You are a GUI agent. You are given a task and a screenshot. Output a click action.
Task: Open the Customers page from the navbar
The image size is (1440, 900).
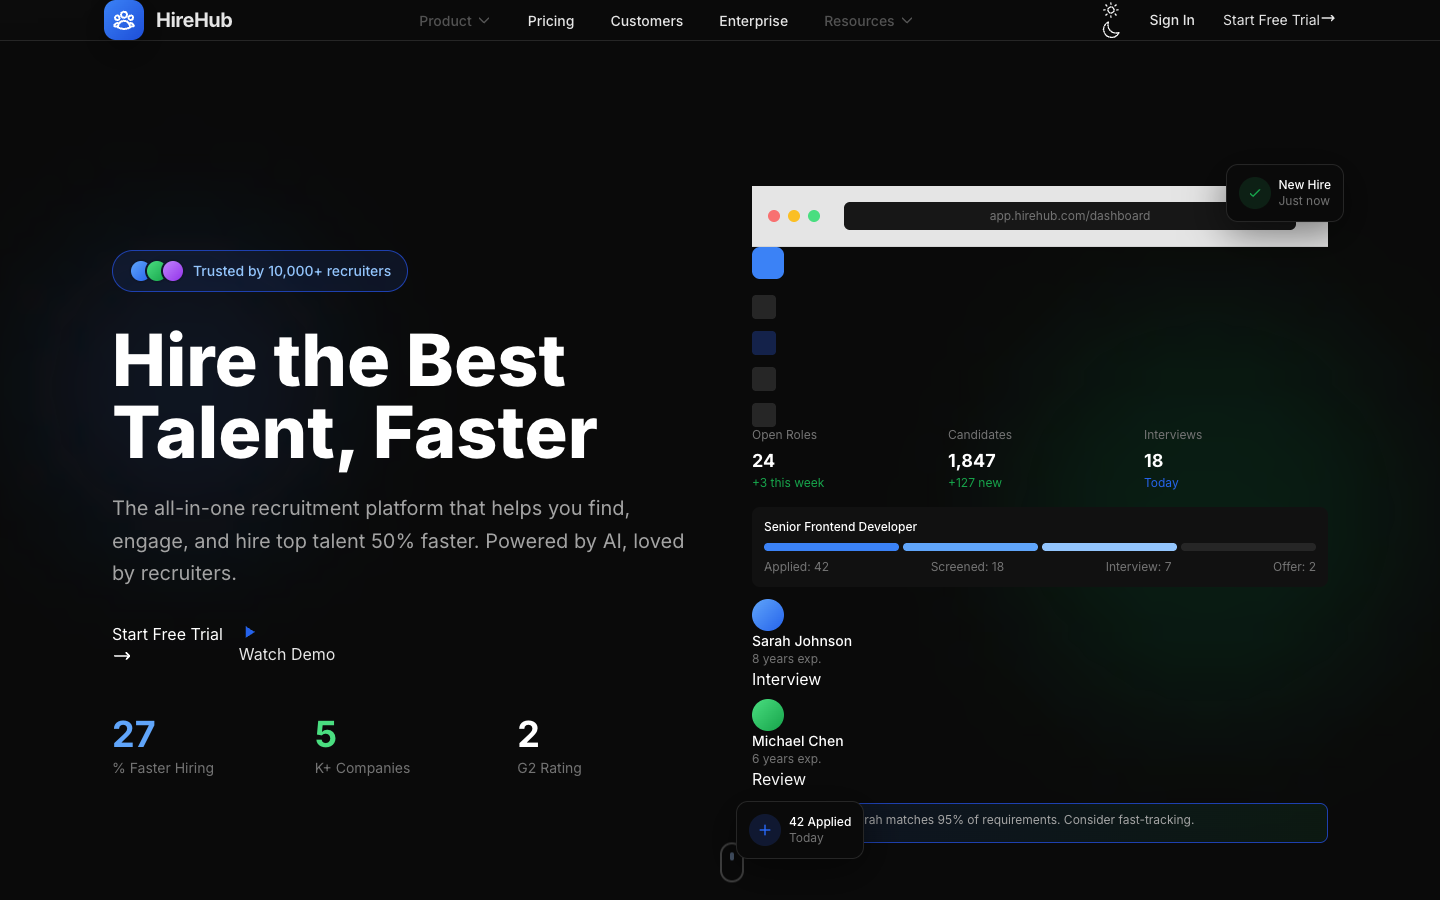[646, 20]
